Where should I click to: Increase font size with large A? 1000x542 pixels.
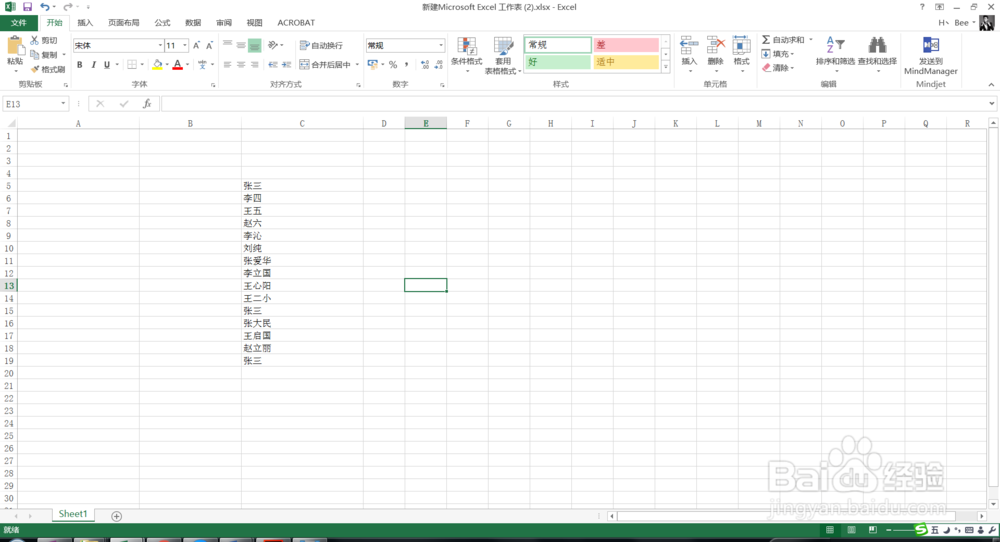pos(196,45)
